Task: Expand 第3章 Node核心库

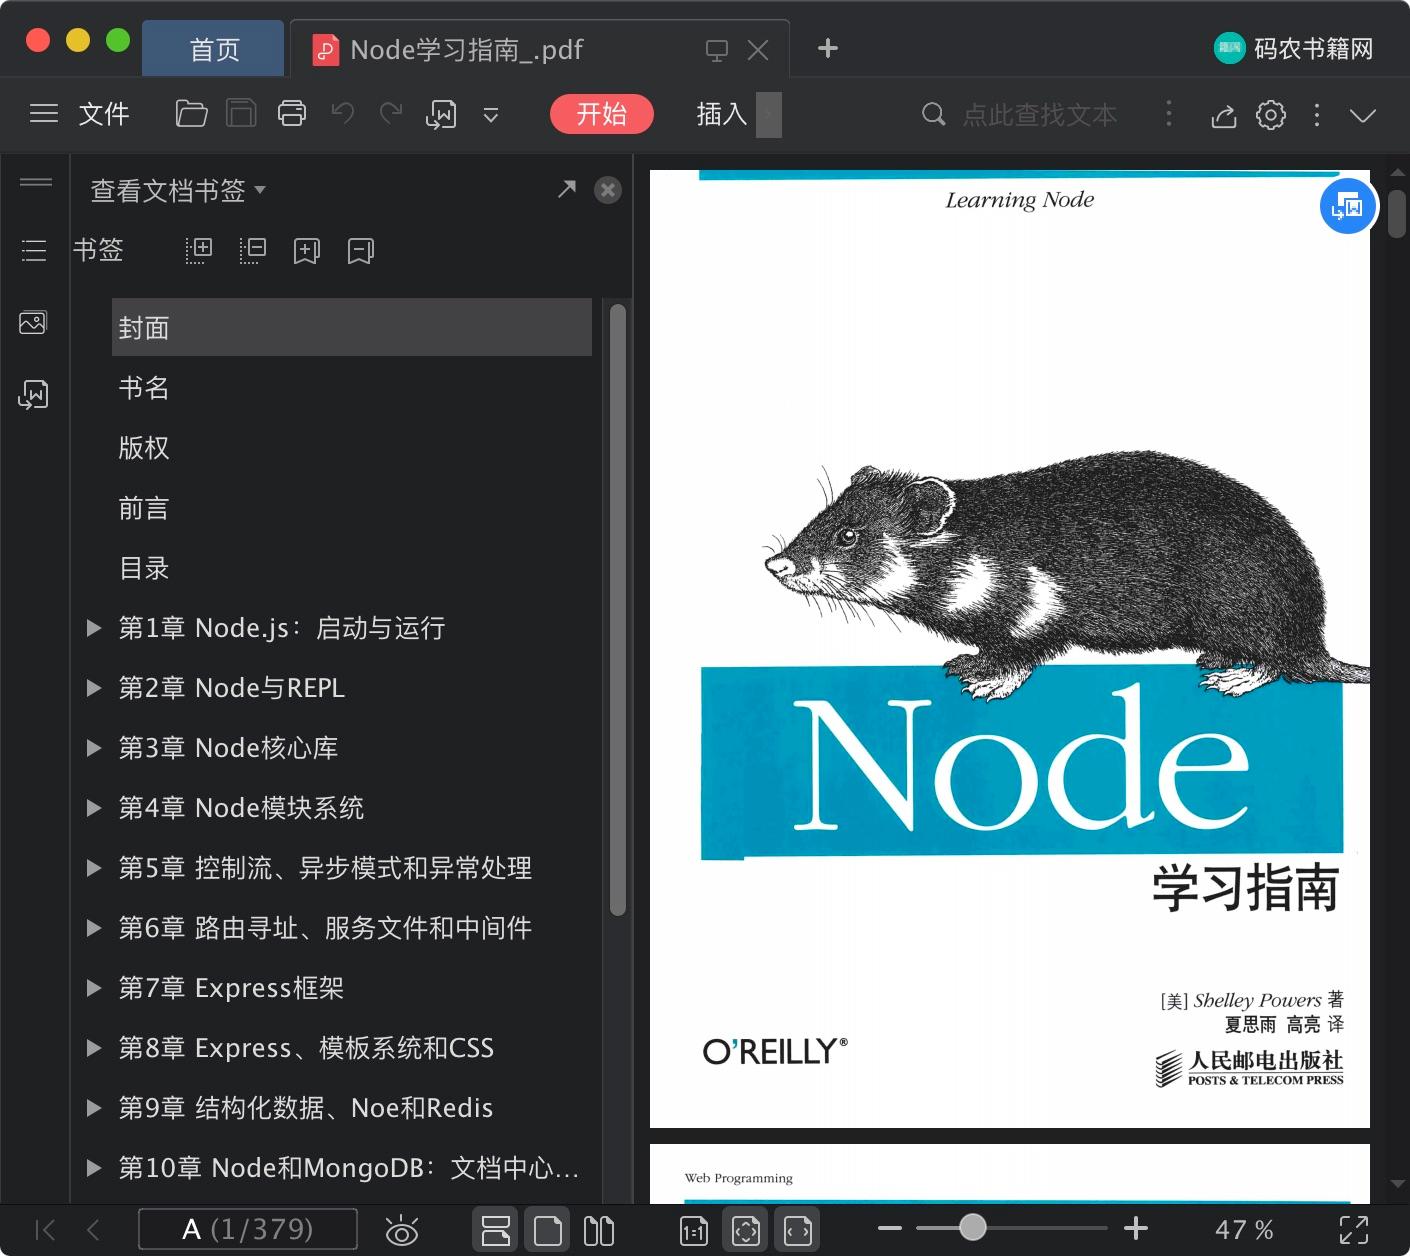Action: pyautogui.click(x=94, y=748)
